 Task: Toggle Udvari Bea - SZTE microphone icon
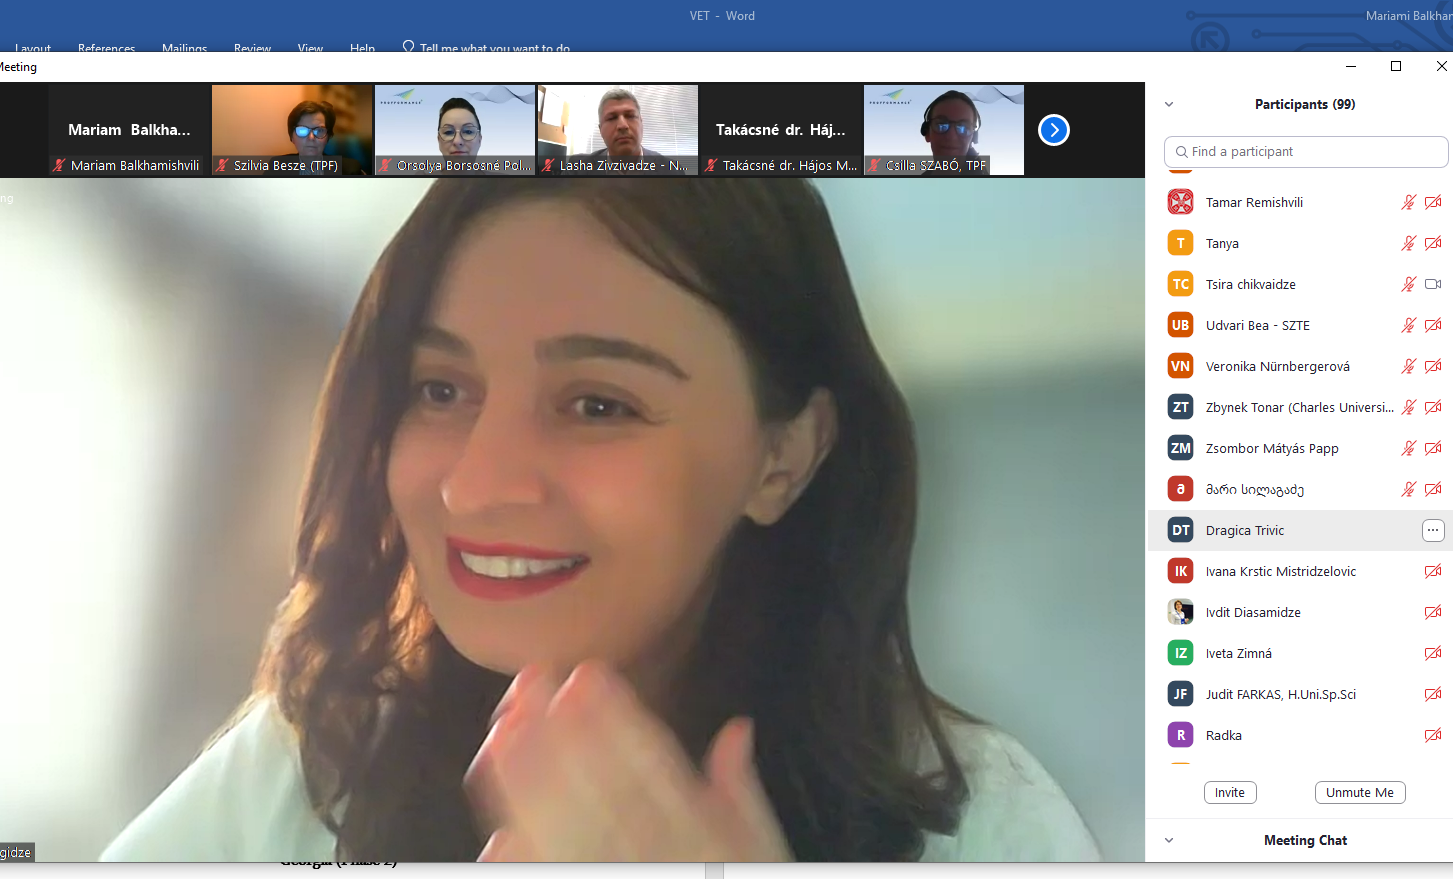[x=1408, y=325]
